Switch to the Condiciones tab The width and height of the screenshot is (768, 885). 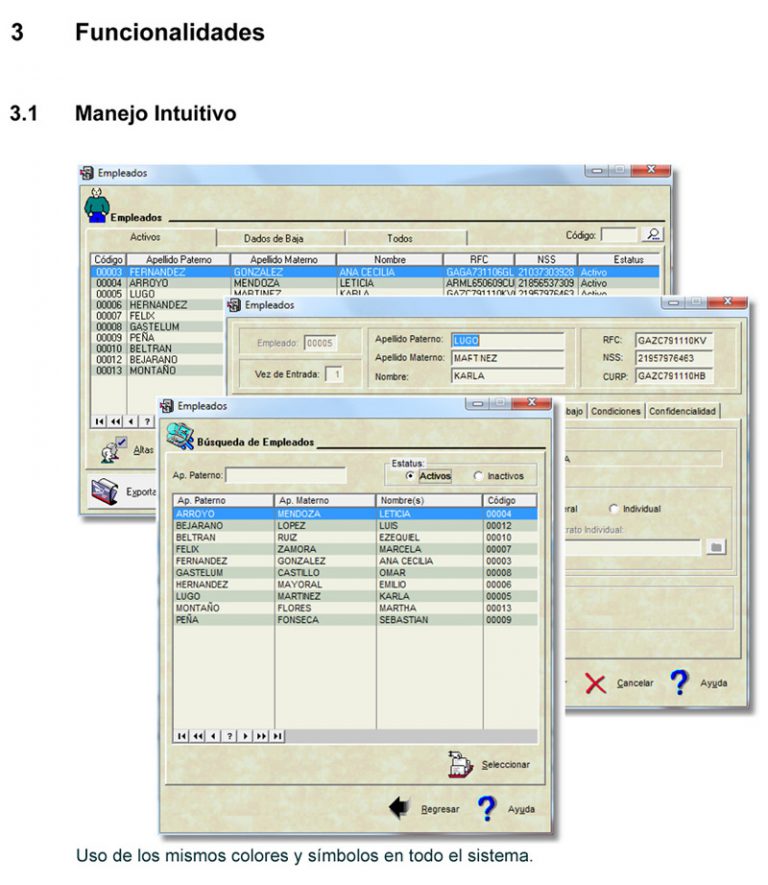tap(615, 411)
